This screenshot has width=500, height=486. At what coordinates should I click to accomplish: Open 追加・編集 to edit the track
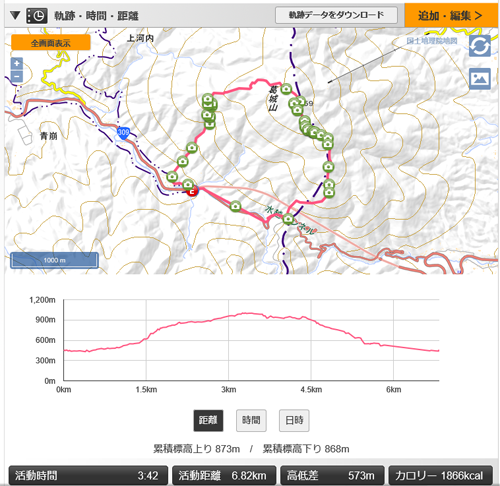[x=451, y=15]
